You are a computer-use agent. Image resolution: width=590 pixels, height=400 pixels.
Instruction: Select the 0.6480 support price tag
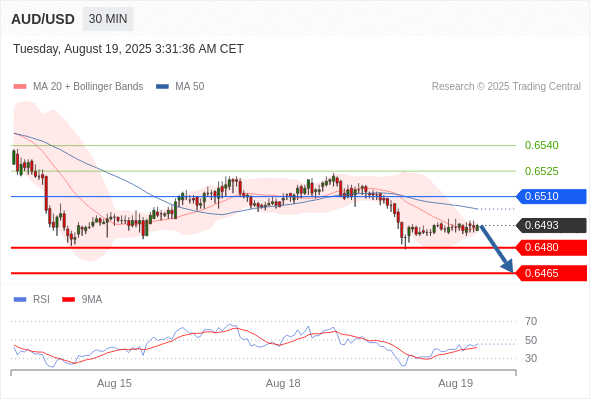(551, 248)
